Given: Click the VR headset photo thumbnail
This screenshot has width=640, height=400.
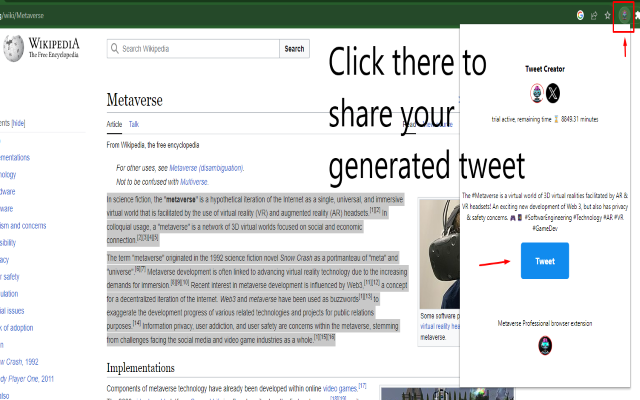Looking at the screenshot, I should pos(440,253).
